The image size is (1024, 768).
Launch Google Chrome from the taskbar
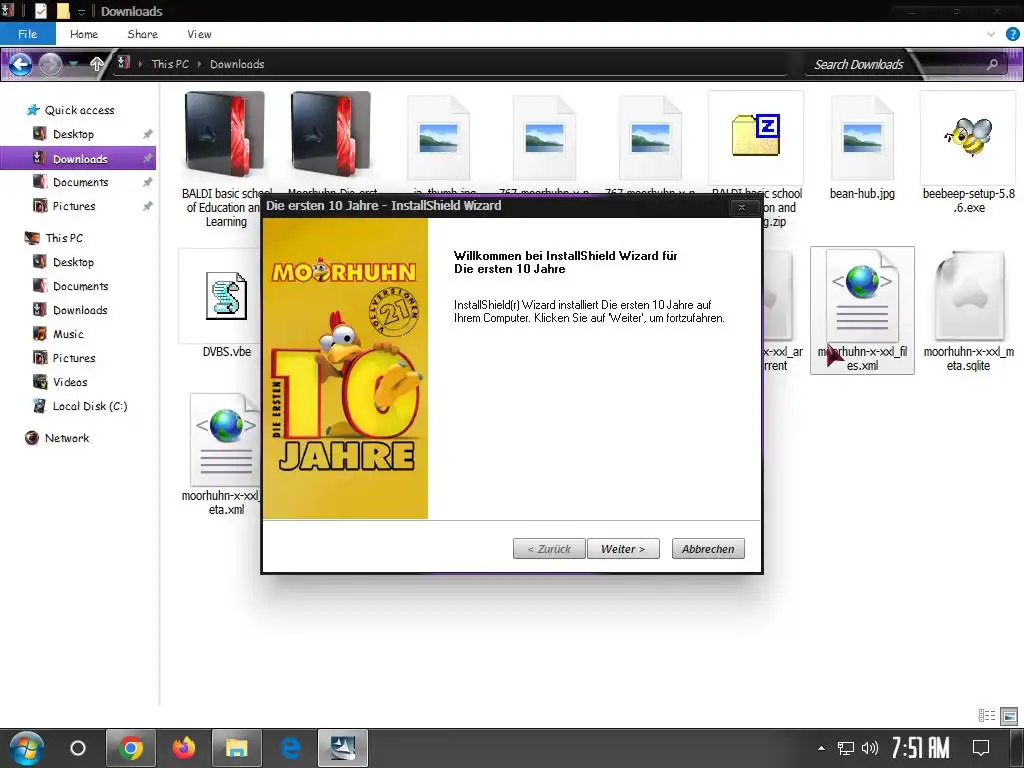coord(131,748)
